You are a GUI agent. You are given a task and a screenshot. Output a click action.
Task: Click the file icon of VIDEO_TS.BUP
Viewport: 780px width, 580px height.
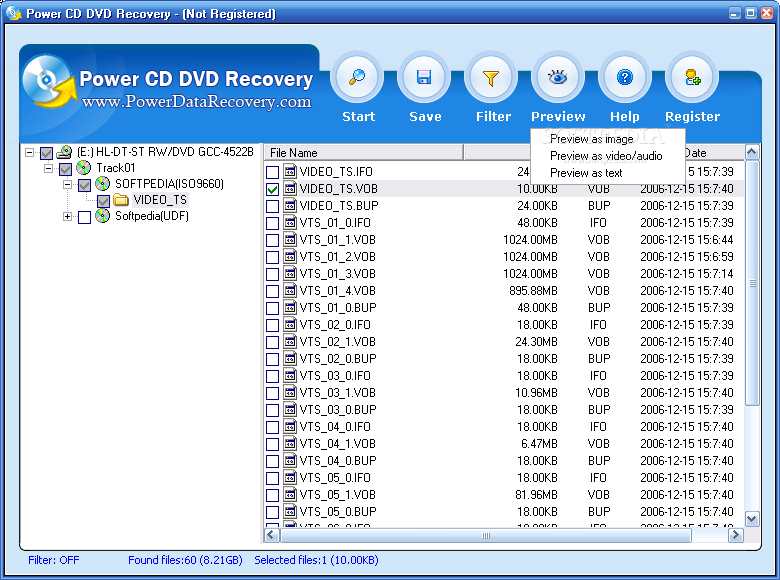click(x=290, y=205)
